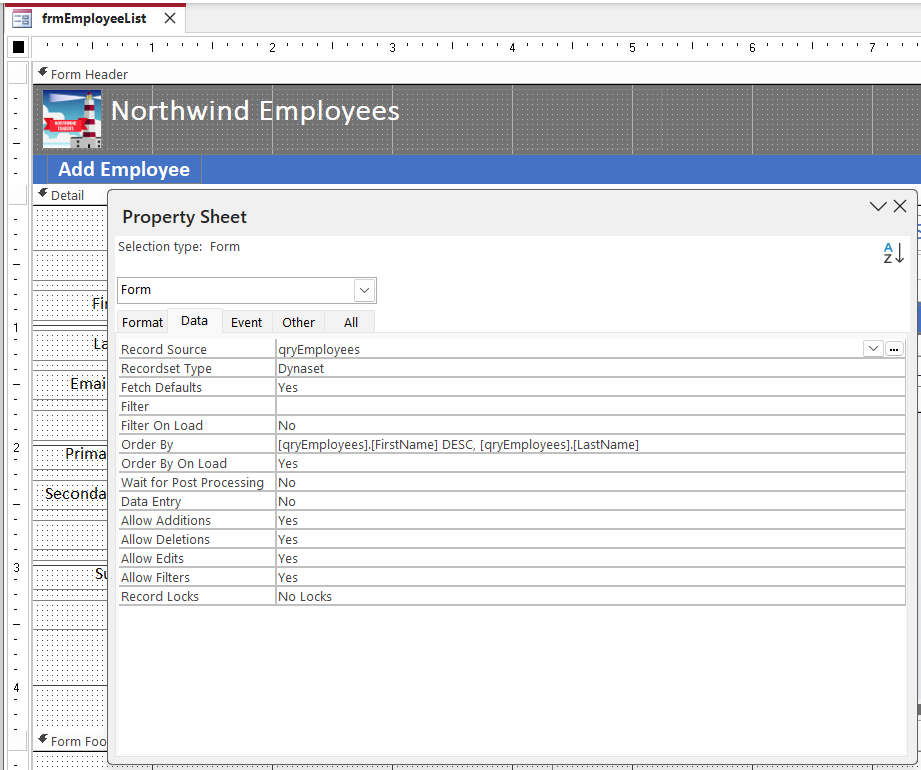Click the horizontal ruler at mark 4
The height and width of the screenshot is (770, 921).
512,48
